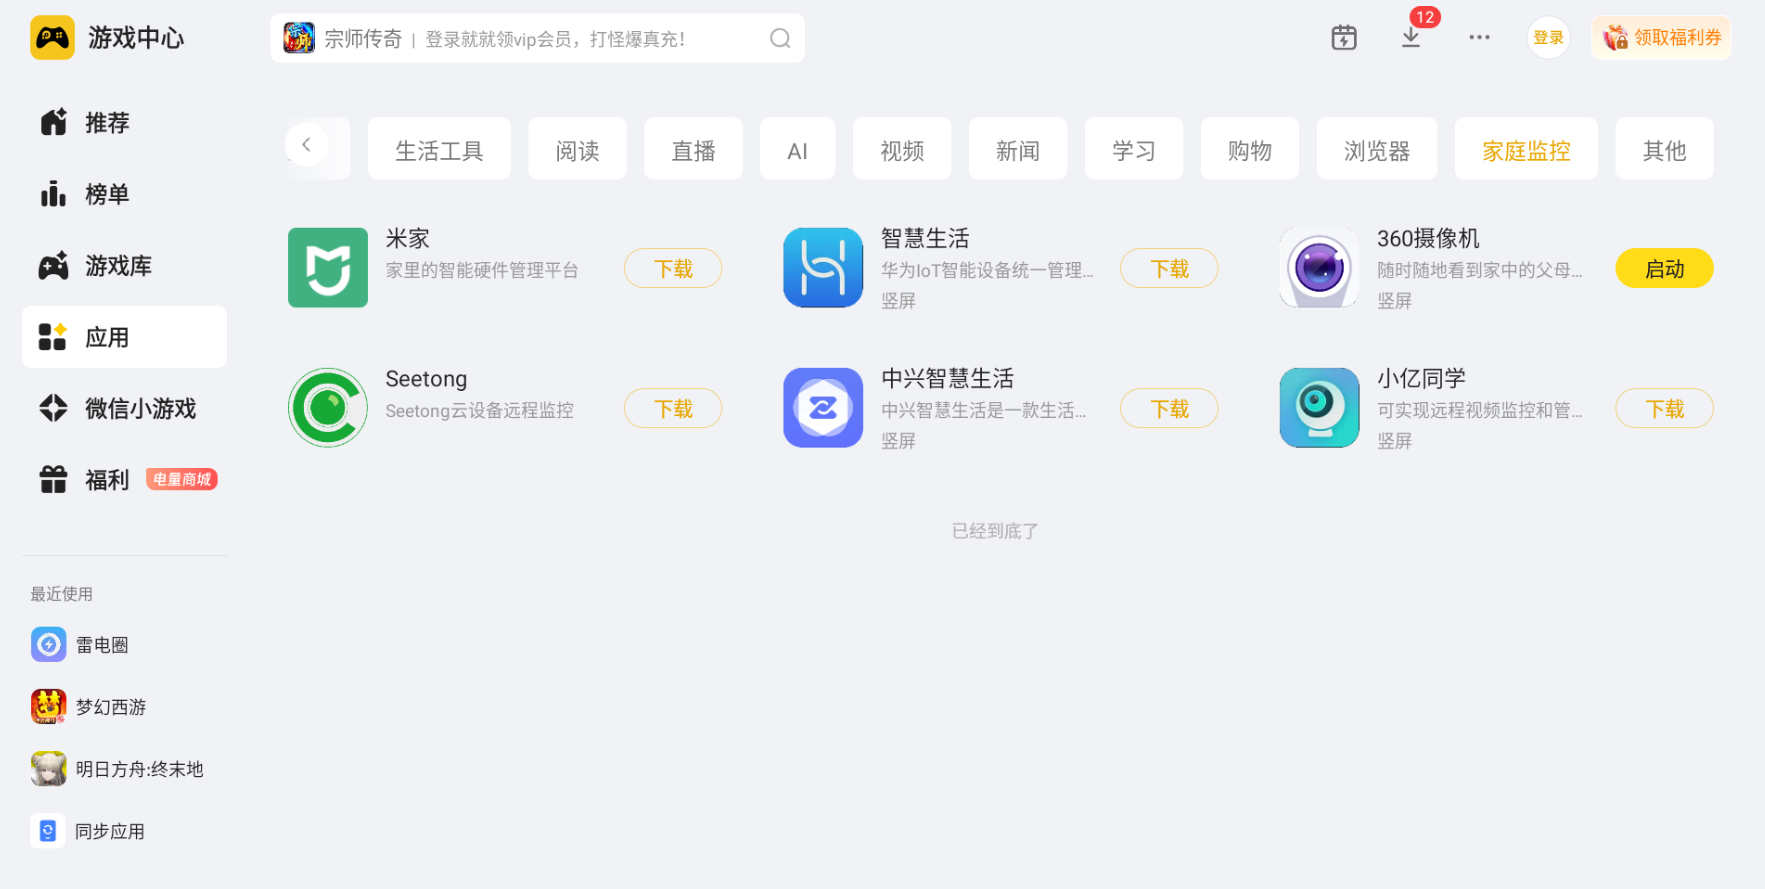
Task: Click the 智慧生活 app icon
Action: pyautogui.click(x=823, y=268)
